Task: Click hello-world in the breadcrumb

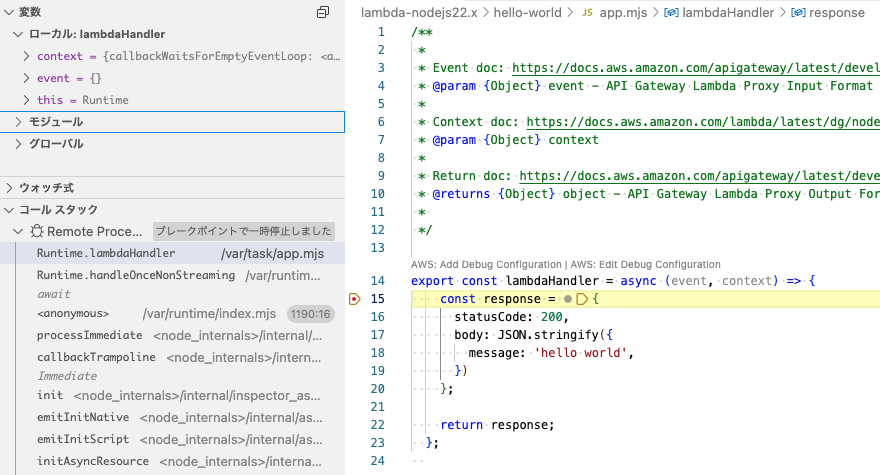Action: point(527,12)
